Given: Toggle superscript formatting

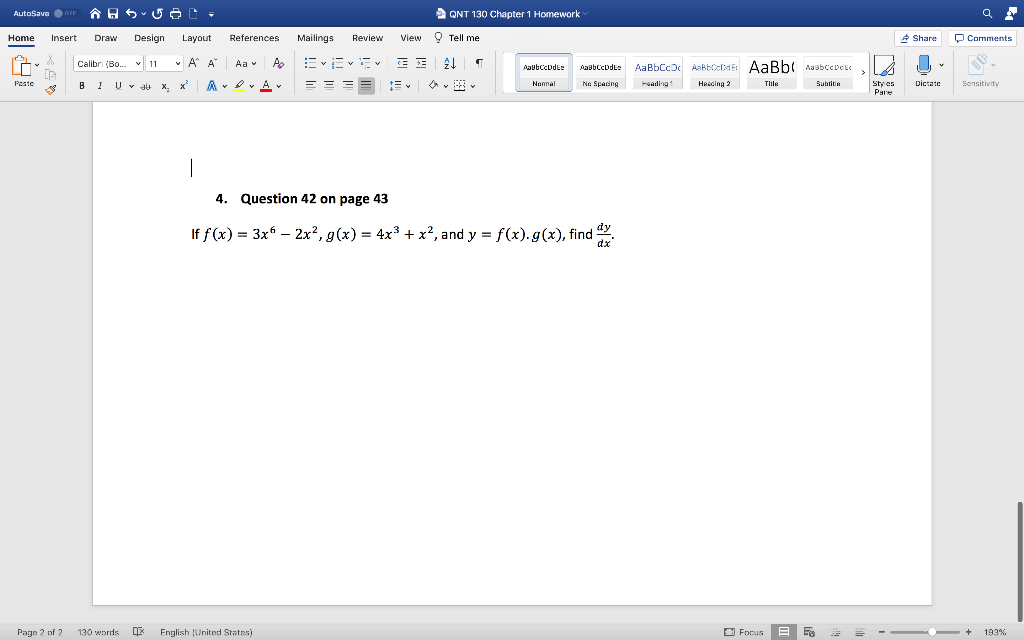Looking at the screenshot, I should [182, 86].
